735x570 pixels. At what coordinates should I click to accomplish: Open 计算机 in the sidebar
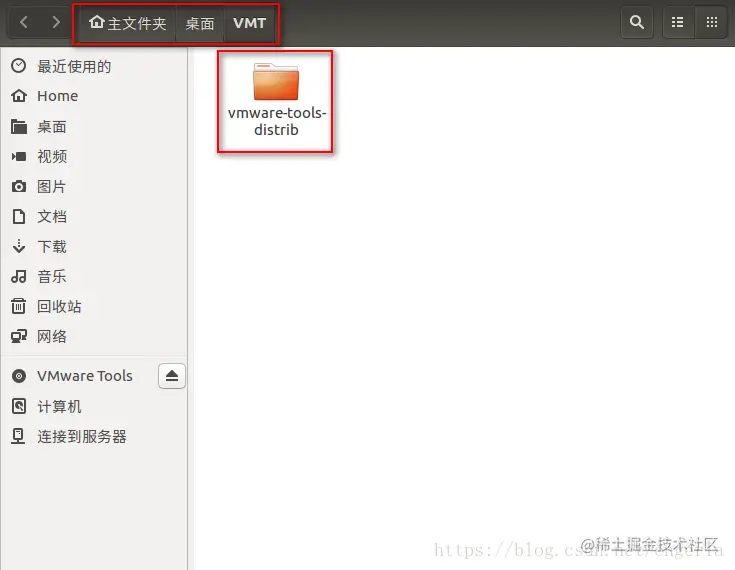pyautogui.click(x=94, y=406)
